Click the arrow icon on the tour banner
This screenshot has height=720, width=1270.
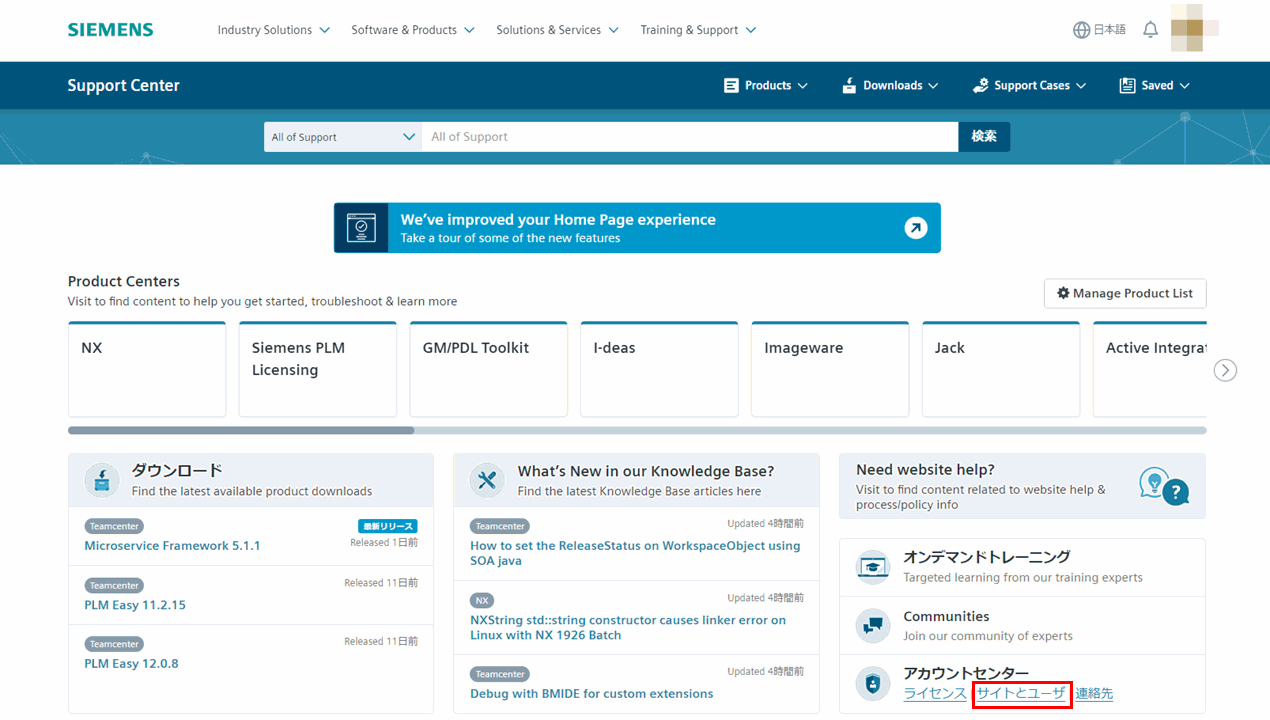pyautogui.click(x=915, y=228)
